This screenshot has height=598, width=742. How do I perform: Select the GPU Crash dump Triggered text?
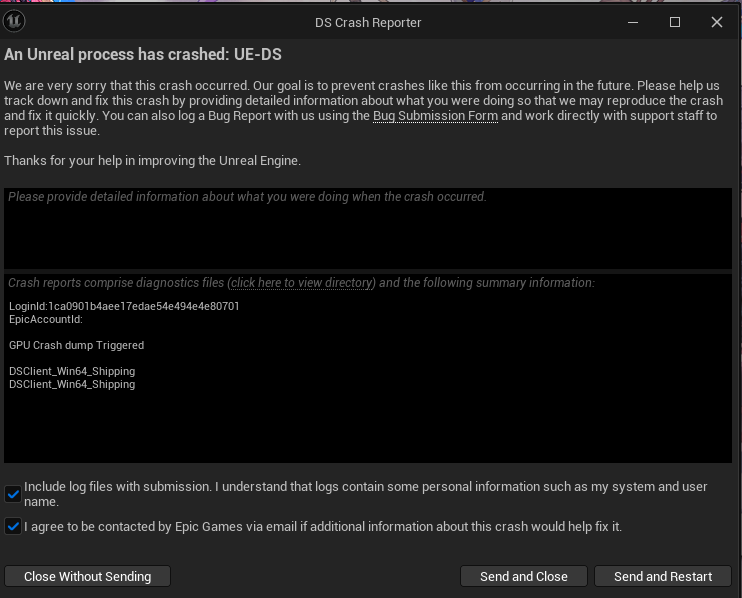[77, 345]
